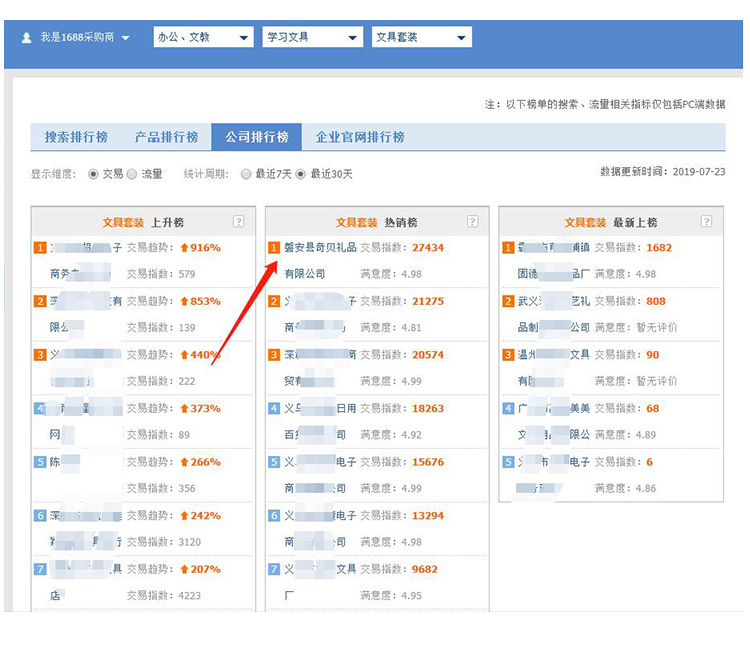The image size is (750, 650).
Task: Open 磐安县奇贝礼品 company link
Action: [x=320, y=248]
